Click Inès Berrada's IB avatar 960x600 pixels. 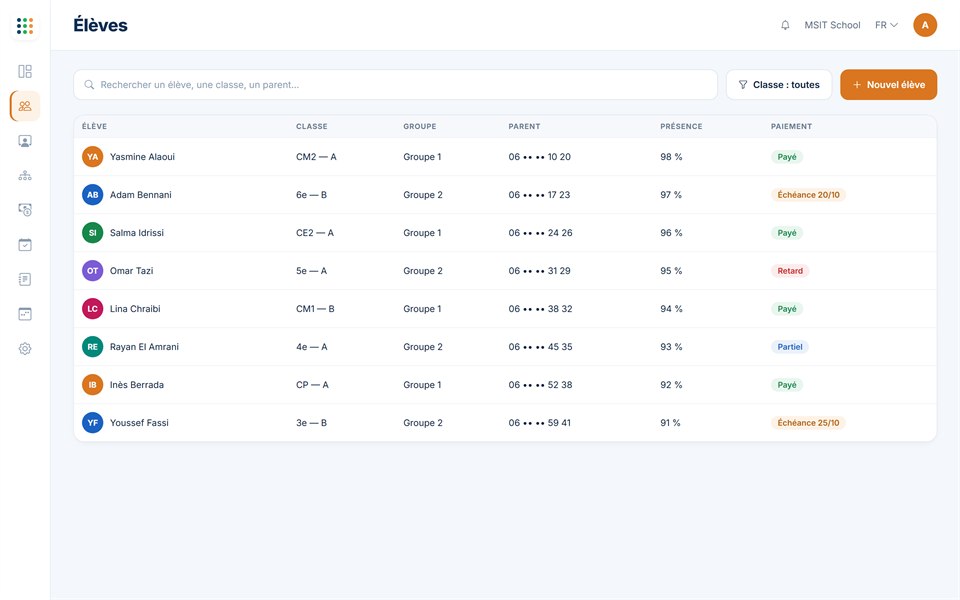pyautogui.click(x=92, y=384)
